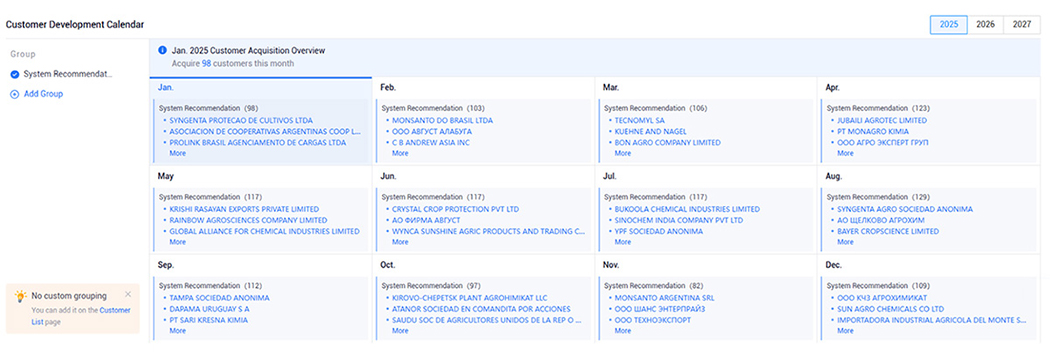Screen dimensions: 1050x361
Task: Click Add Group link
Action: tap(44, 94)
